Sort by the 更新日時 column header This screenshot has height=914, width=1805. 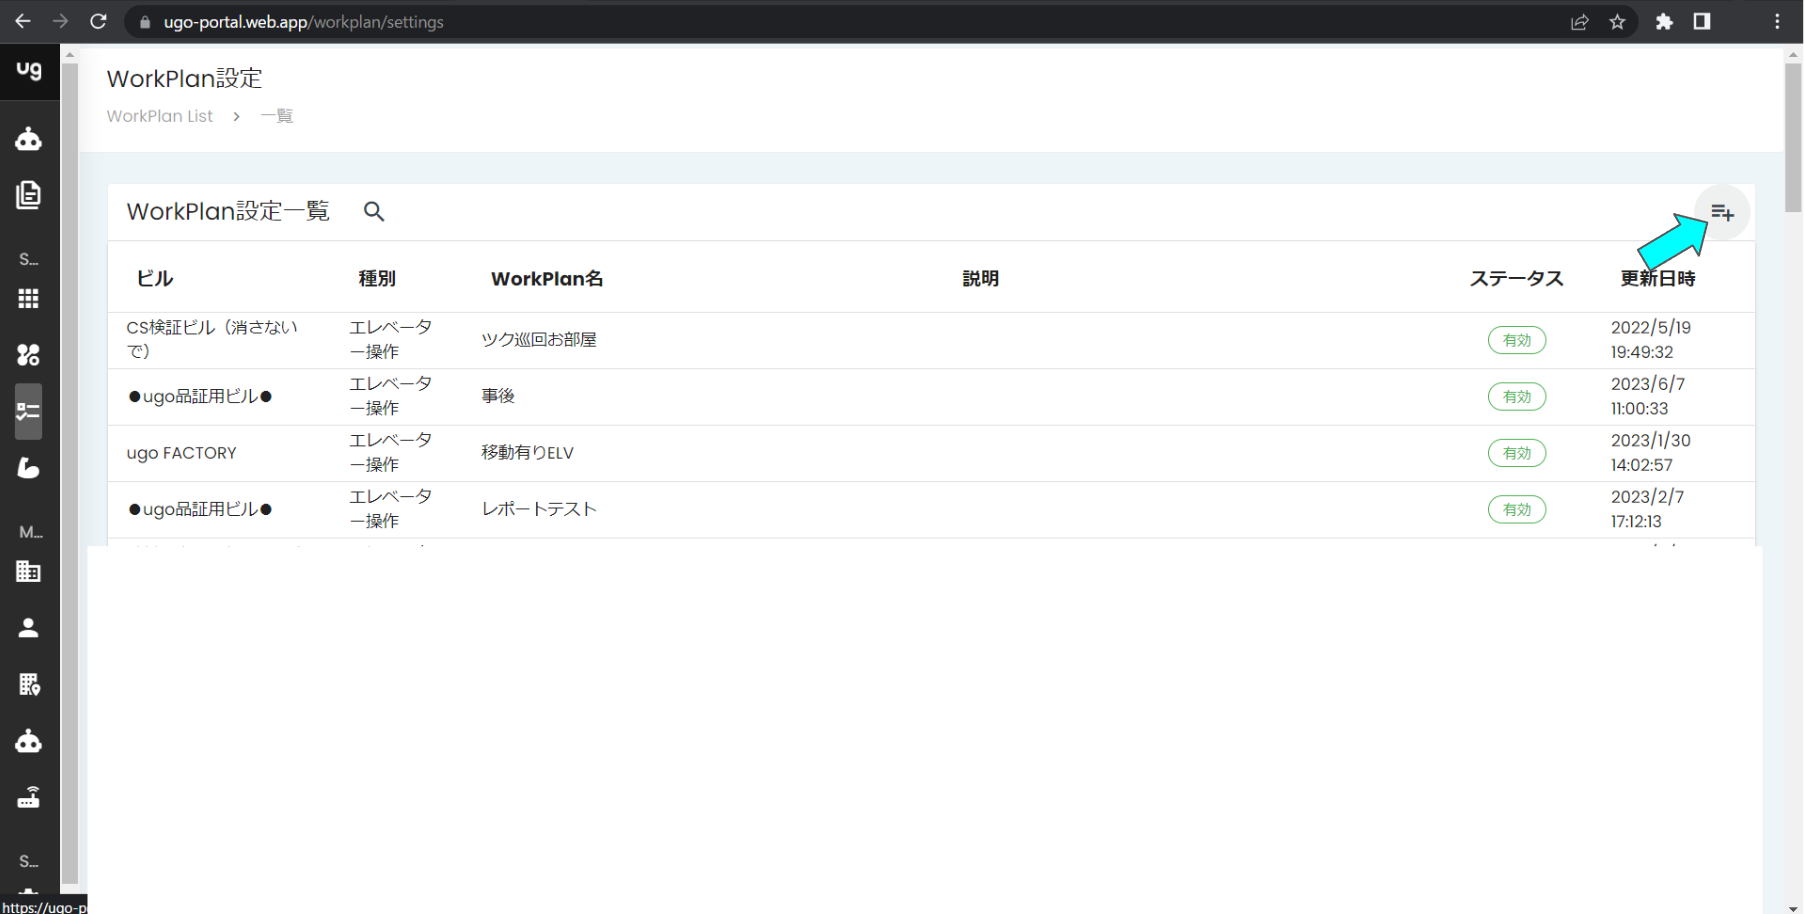click(1658, 279)
